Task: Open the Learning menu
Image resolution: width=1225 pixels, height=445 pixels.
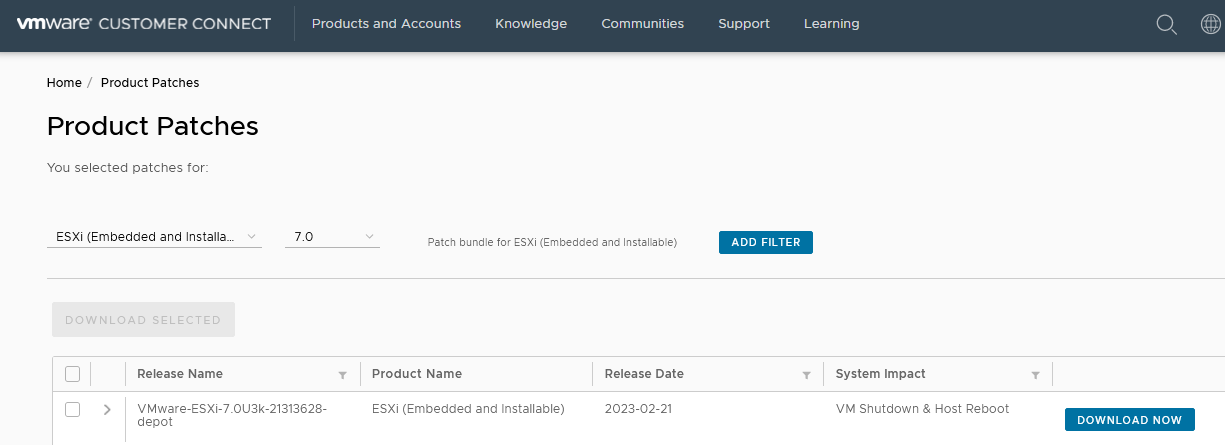Action: (831, 24)
